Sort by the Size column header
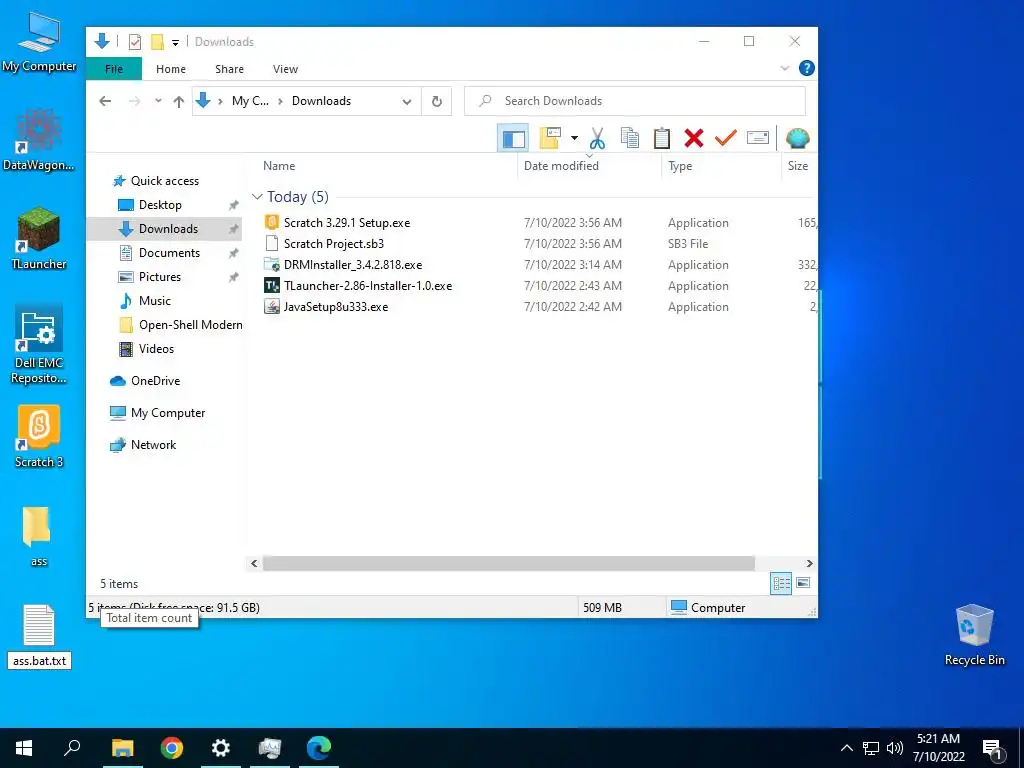Screen dimensions: 1024x768 pos(797,166)
